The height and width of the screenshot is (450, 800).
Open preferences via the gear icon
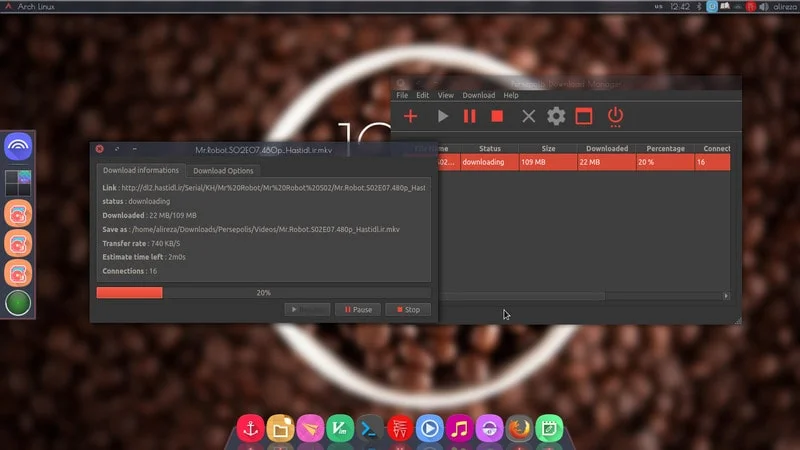click(x=556, y=116)
